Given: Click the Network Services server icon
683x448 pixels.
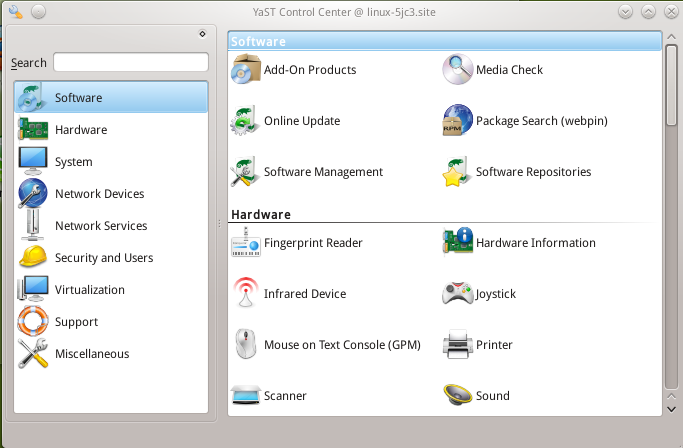Looking at the screenshot, I should [33, 225].
